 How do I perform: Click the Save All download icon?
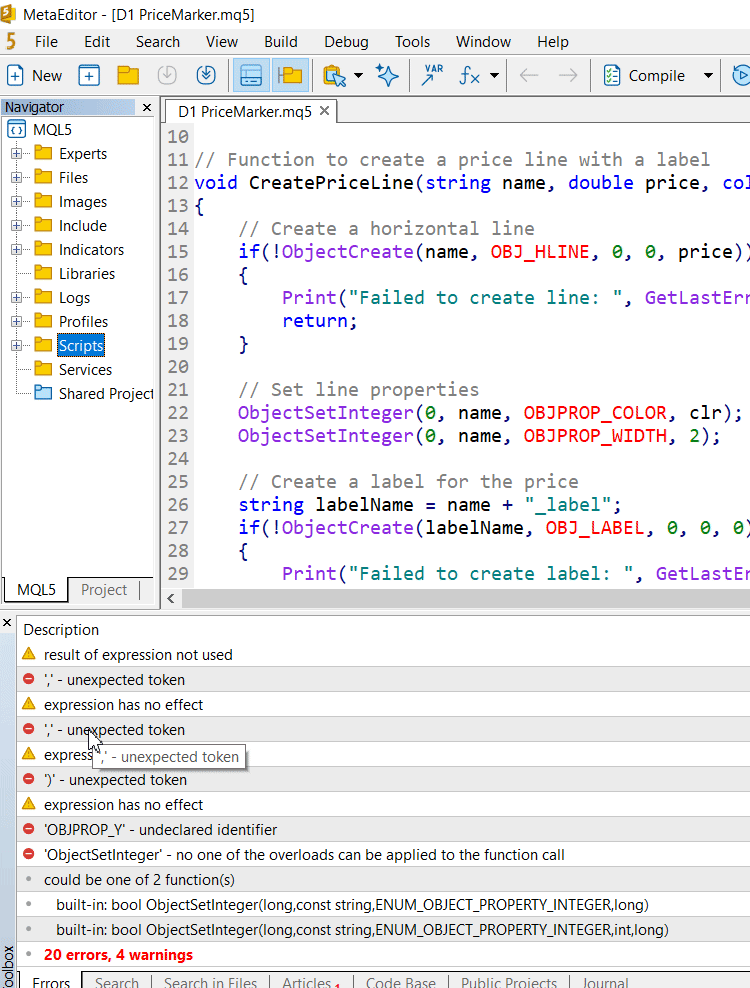(206, 76)
